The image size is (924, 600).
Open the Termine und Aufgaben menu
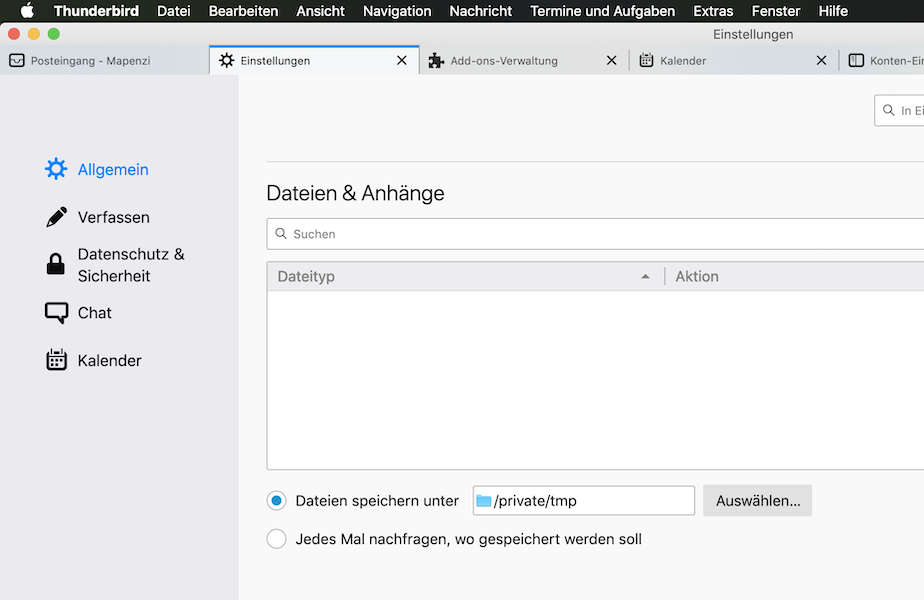tap(602, 11)
